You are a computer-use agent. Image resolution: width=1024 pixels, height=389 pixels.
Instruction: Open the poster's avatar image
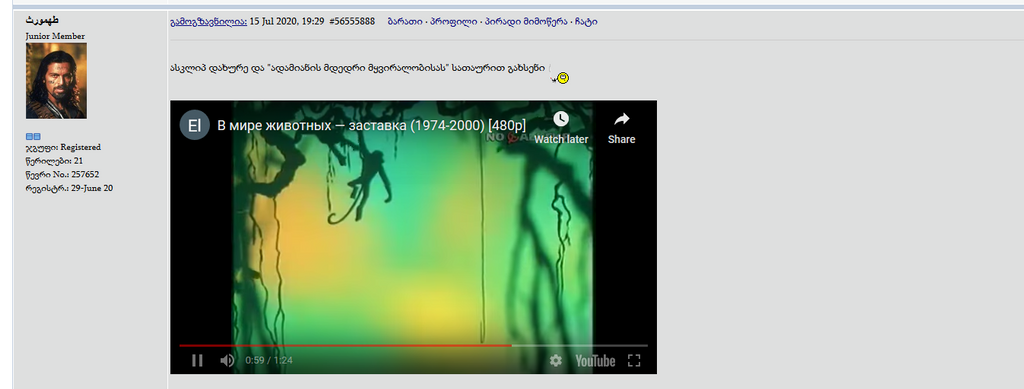point(56,81)
